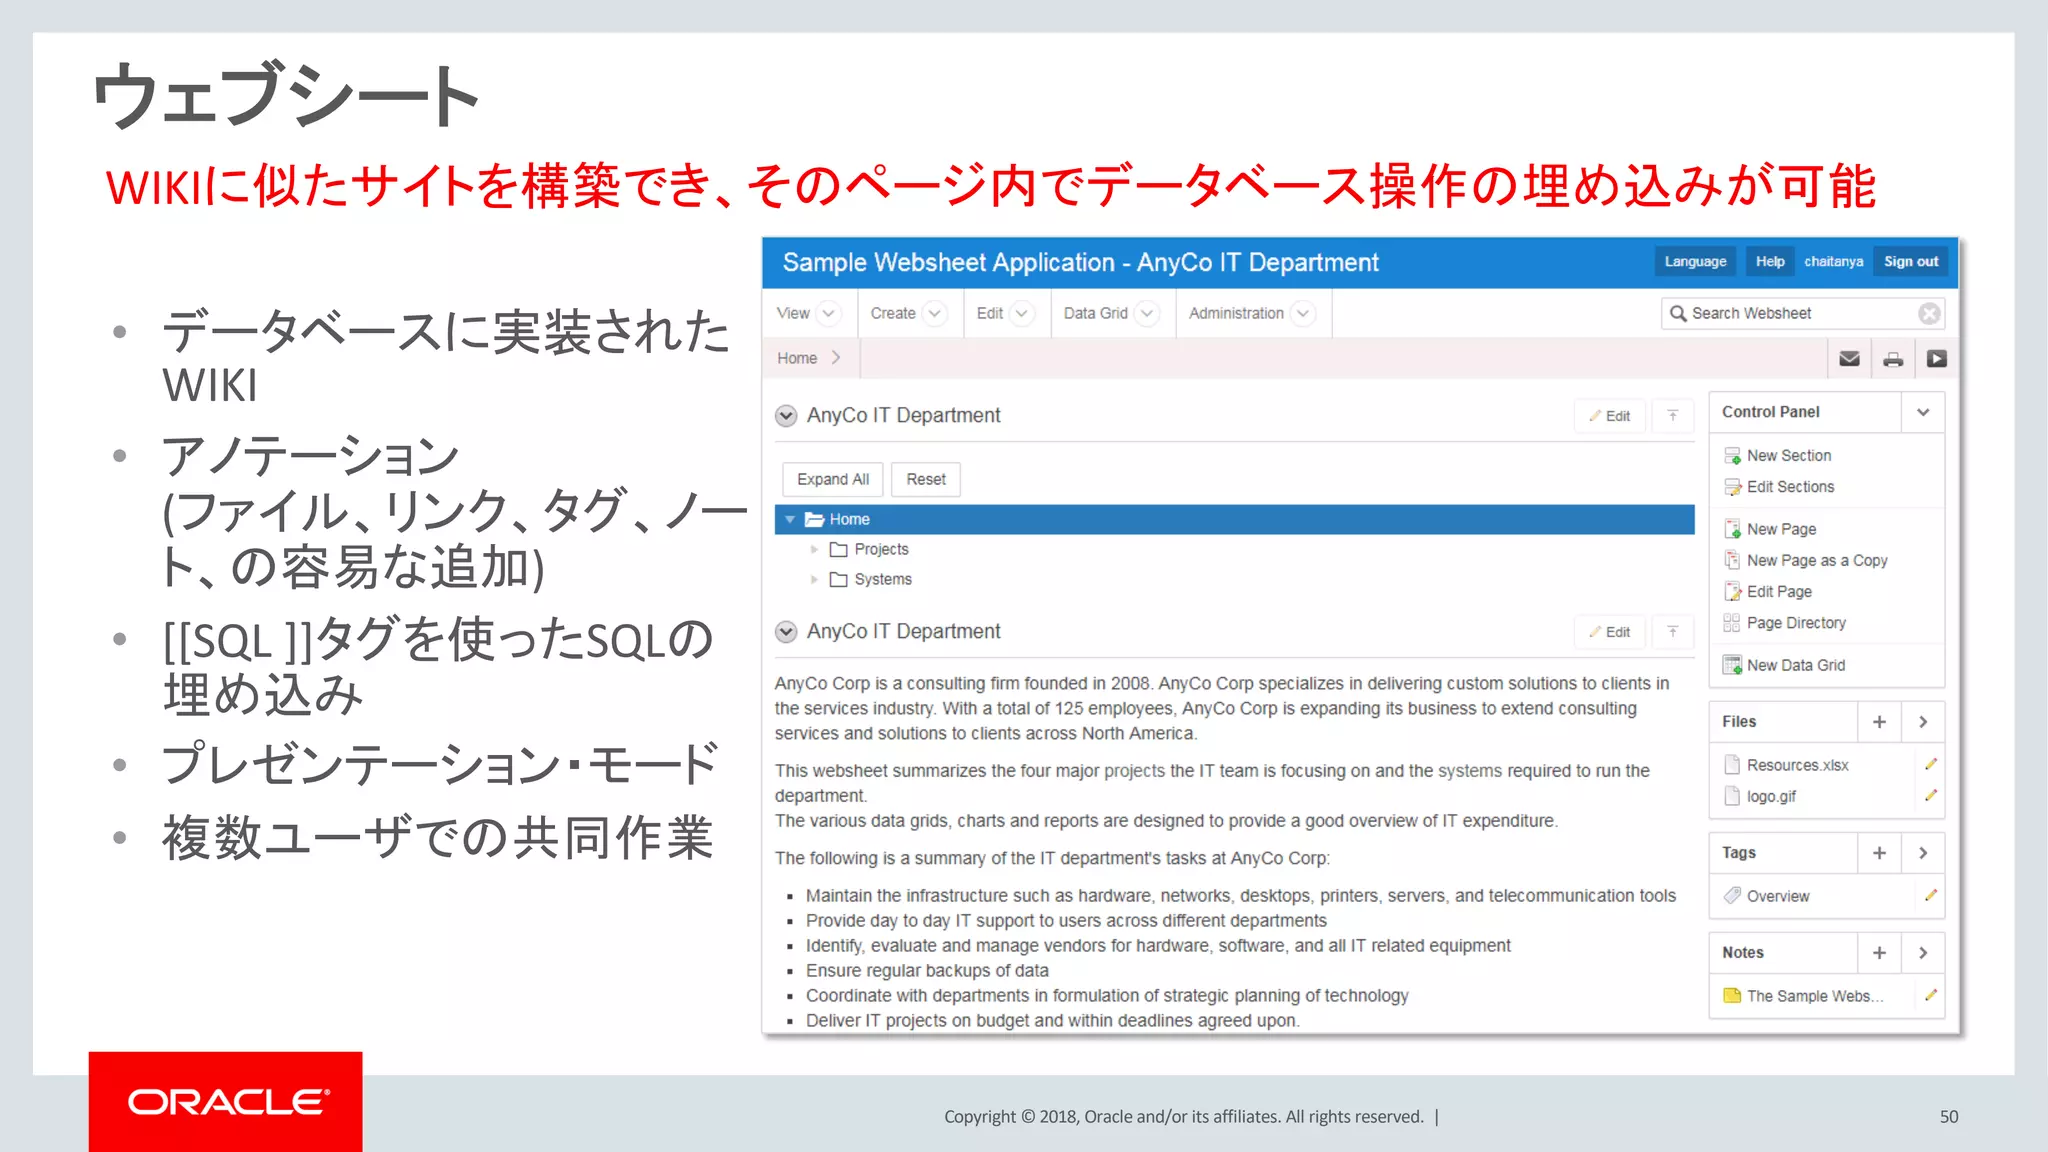
Task: Open The Sample Webs note
Action: [x=1814, y=996]
